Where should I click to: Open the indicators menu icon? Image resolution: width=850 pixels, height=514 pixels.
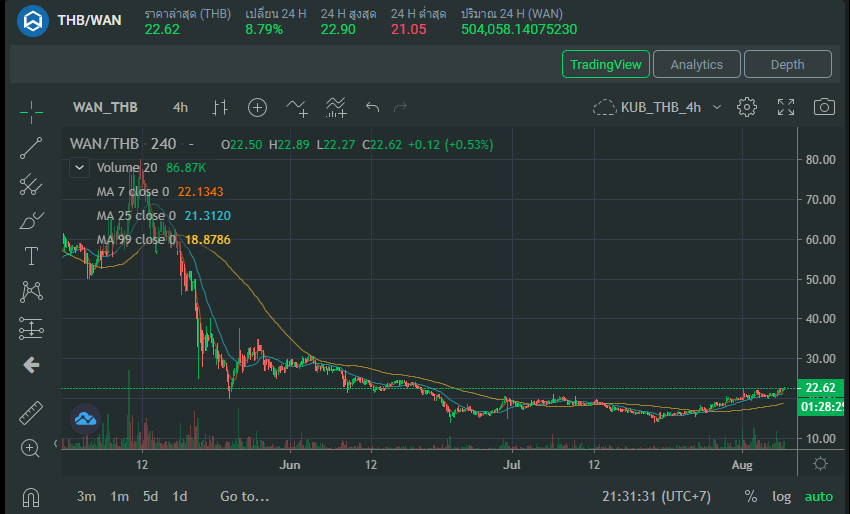tap(297, 107)
